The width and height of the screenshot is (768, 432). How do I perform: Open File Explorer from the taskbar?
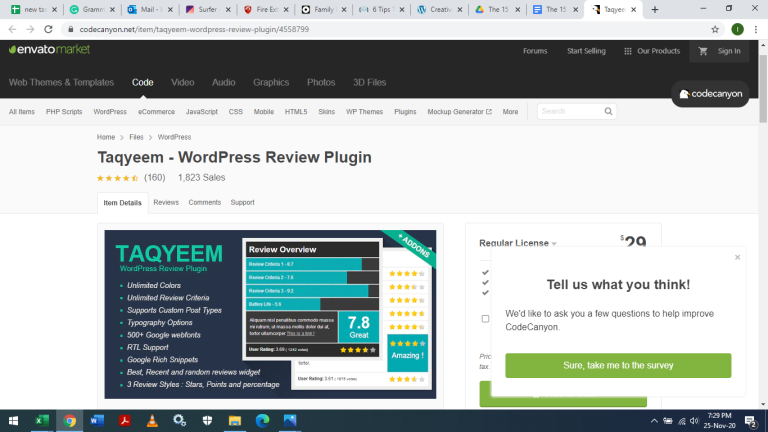(x=235, y=421)
